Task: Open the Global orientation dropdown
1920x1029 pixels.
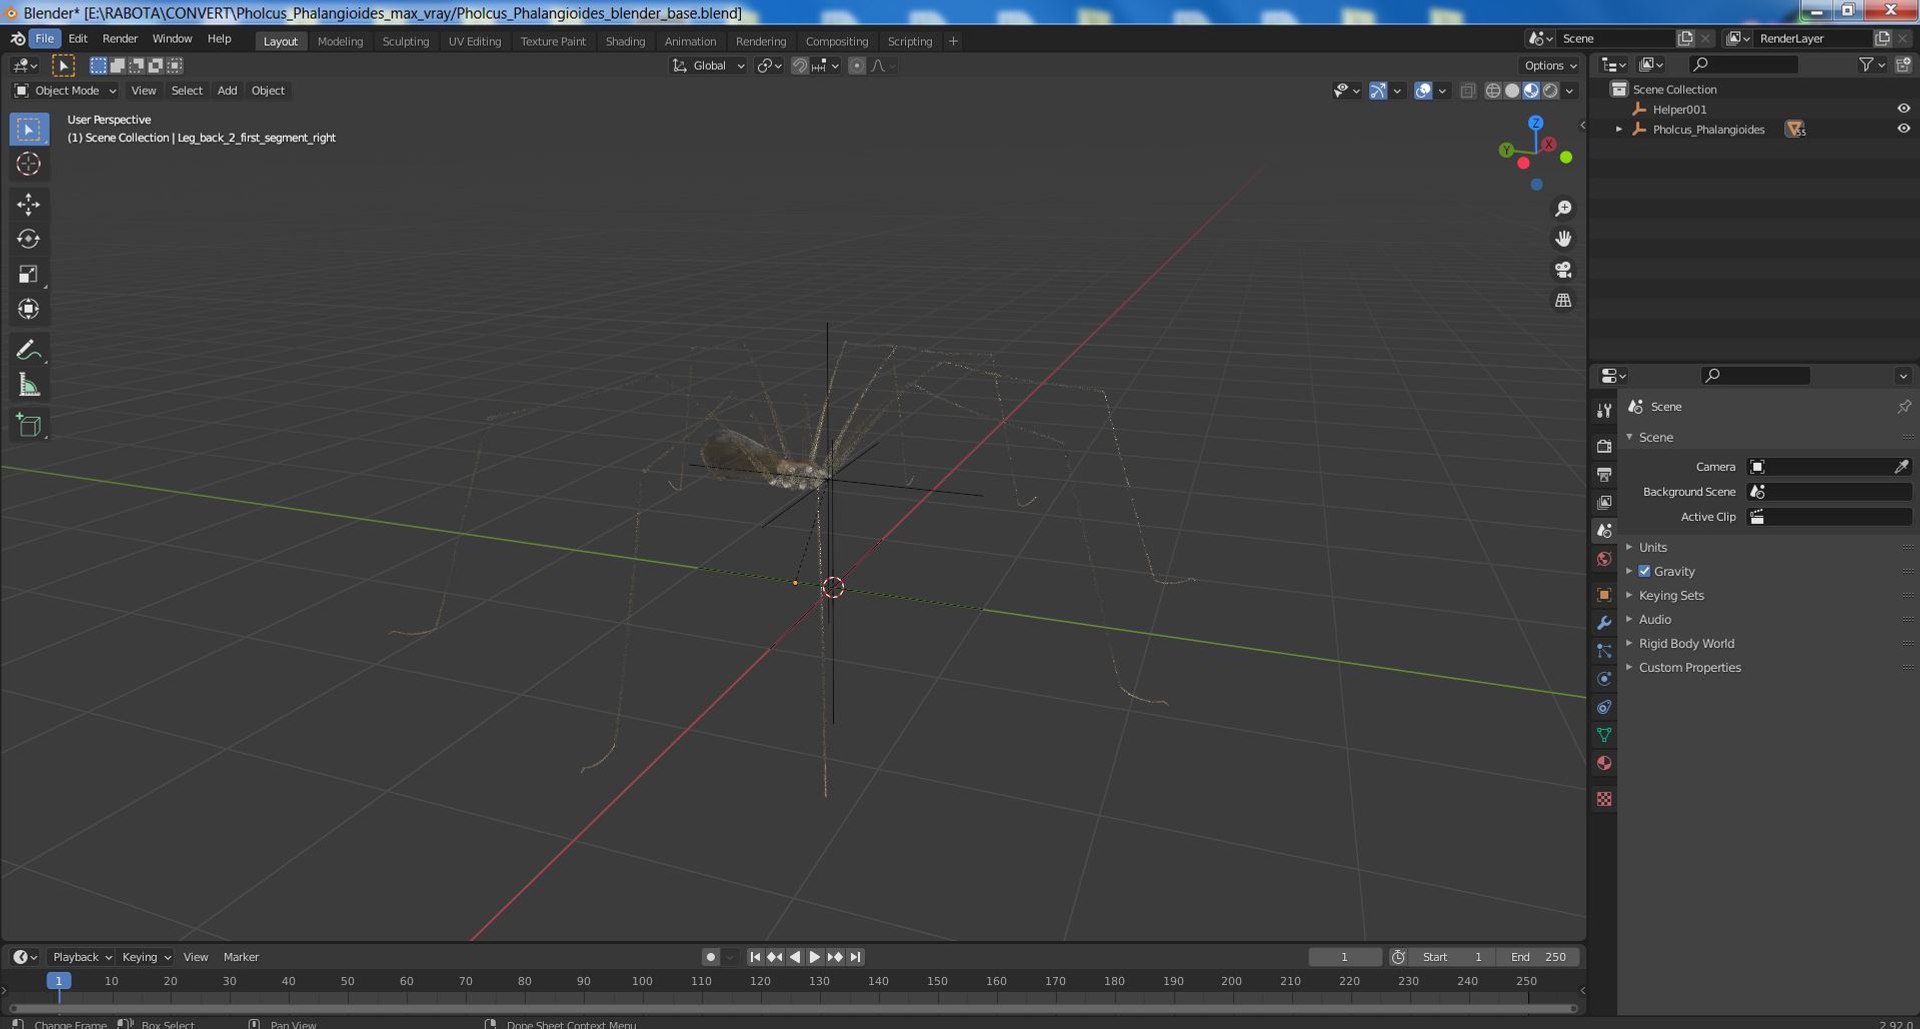Action: click(x=708, y=66)
